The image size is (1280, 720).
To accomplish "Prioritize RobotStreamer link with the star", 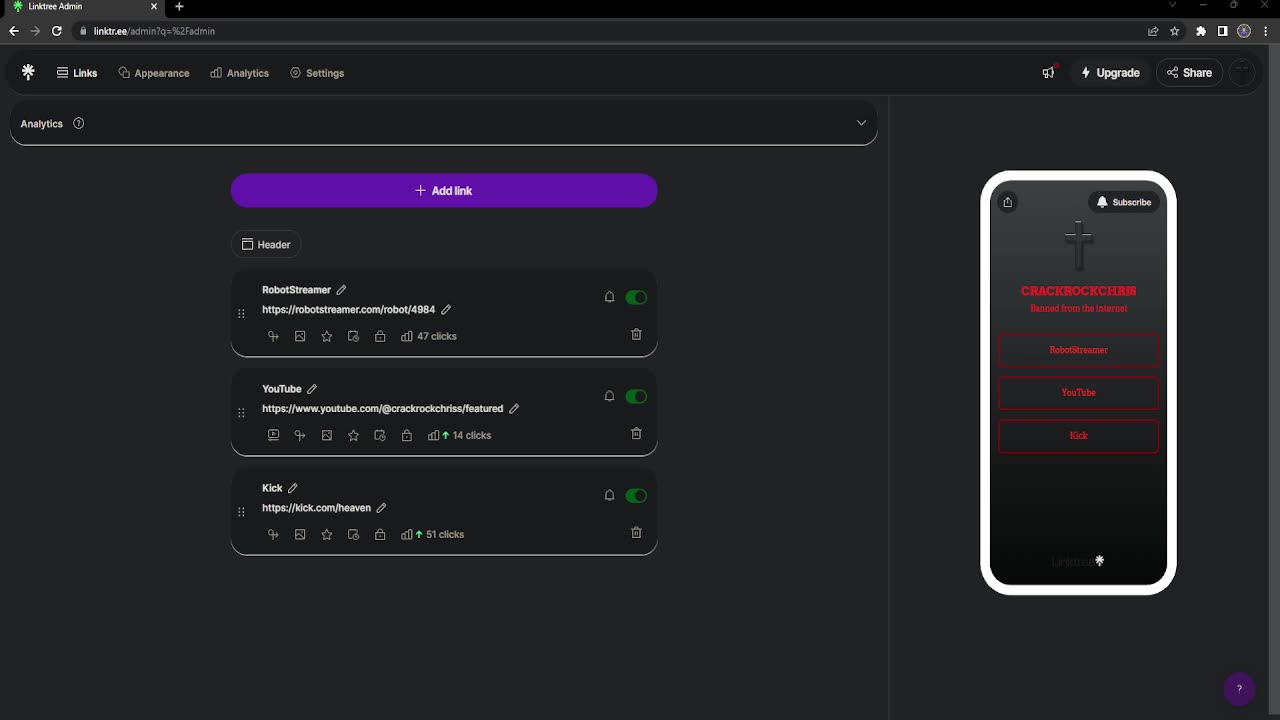I will (327, 336).
